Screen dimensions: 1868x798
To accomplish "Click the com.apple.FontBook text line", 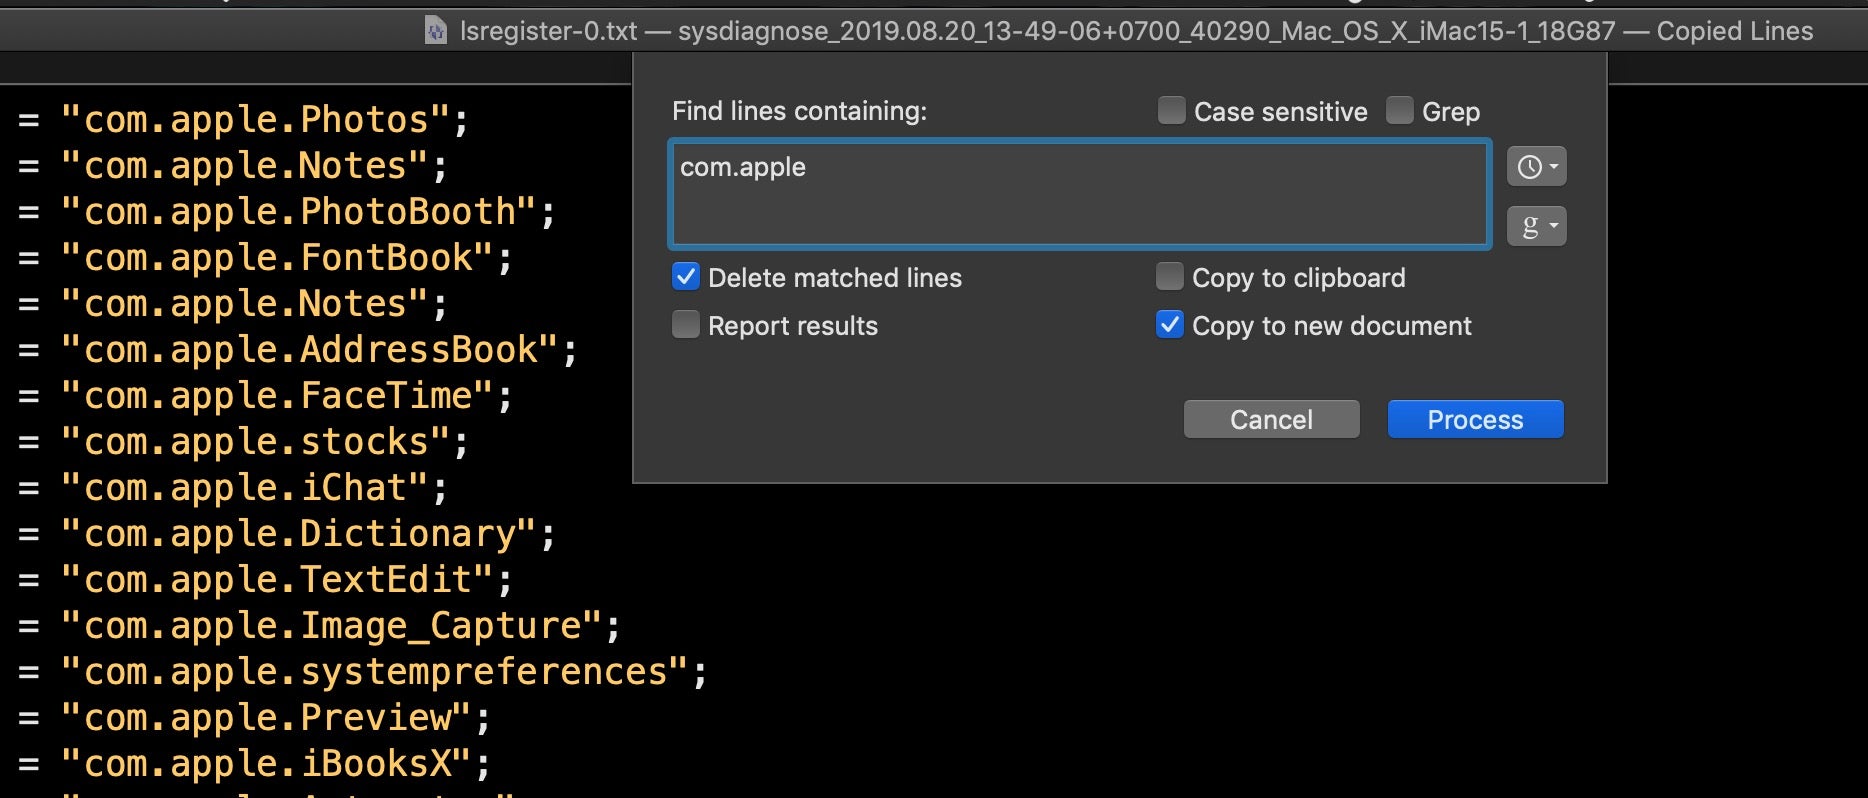I will (286, 258).
